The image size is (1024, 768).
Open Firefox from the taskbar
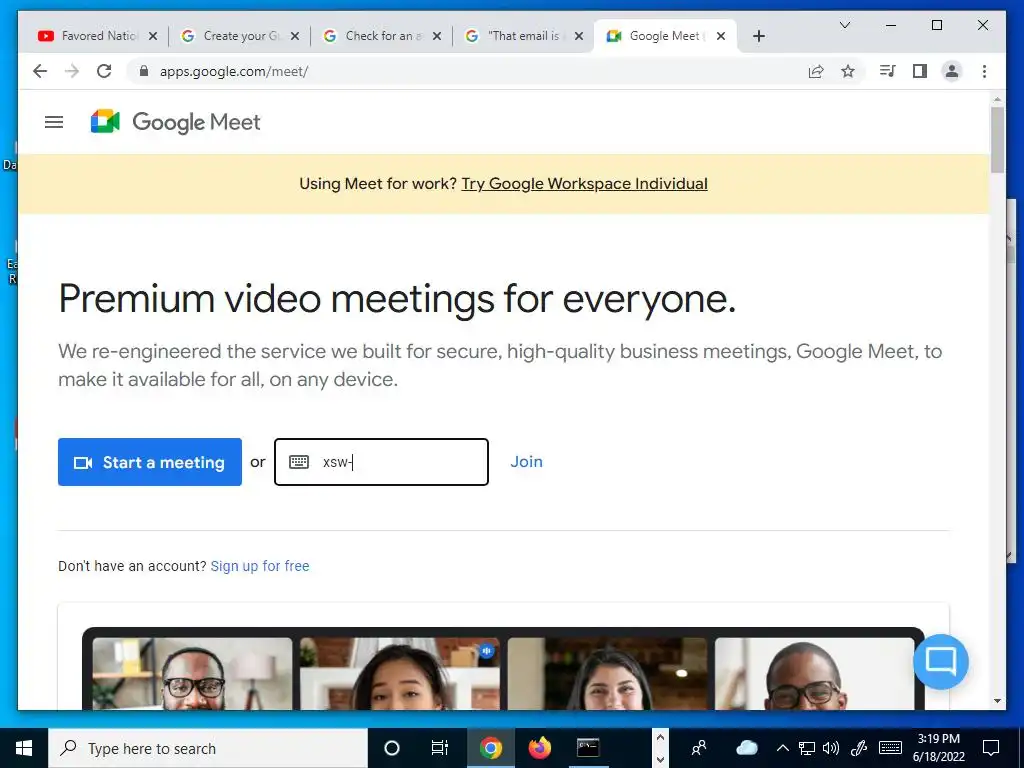[x=539, y=748]
